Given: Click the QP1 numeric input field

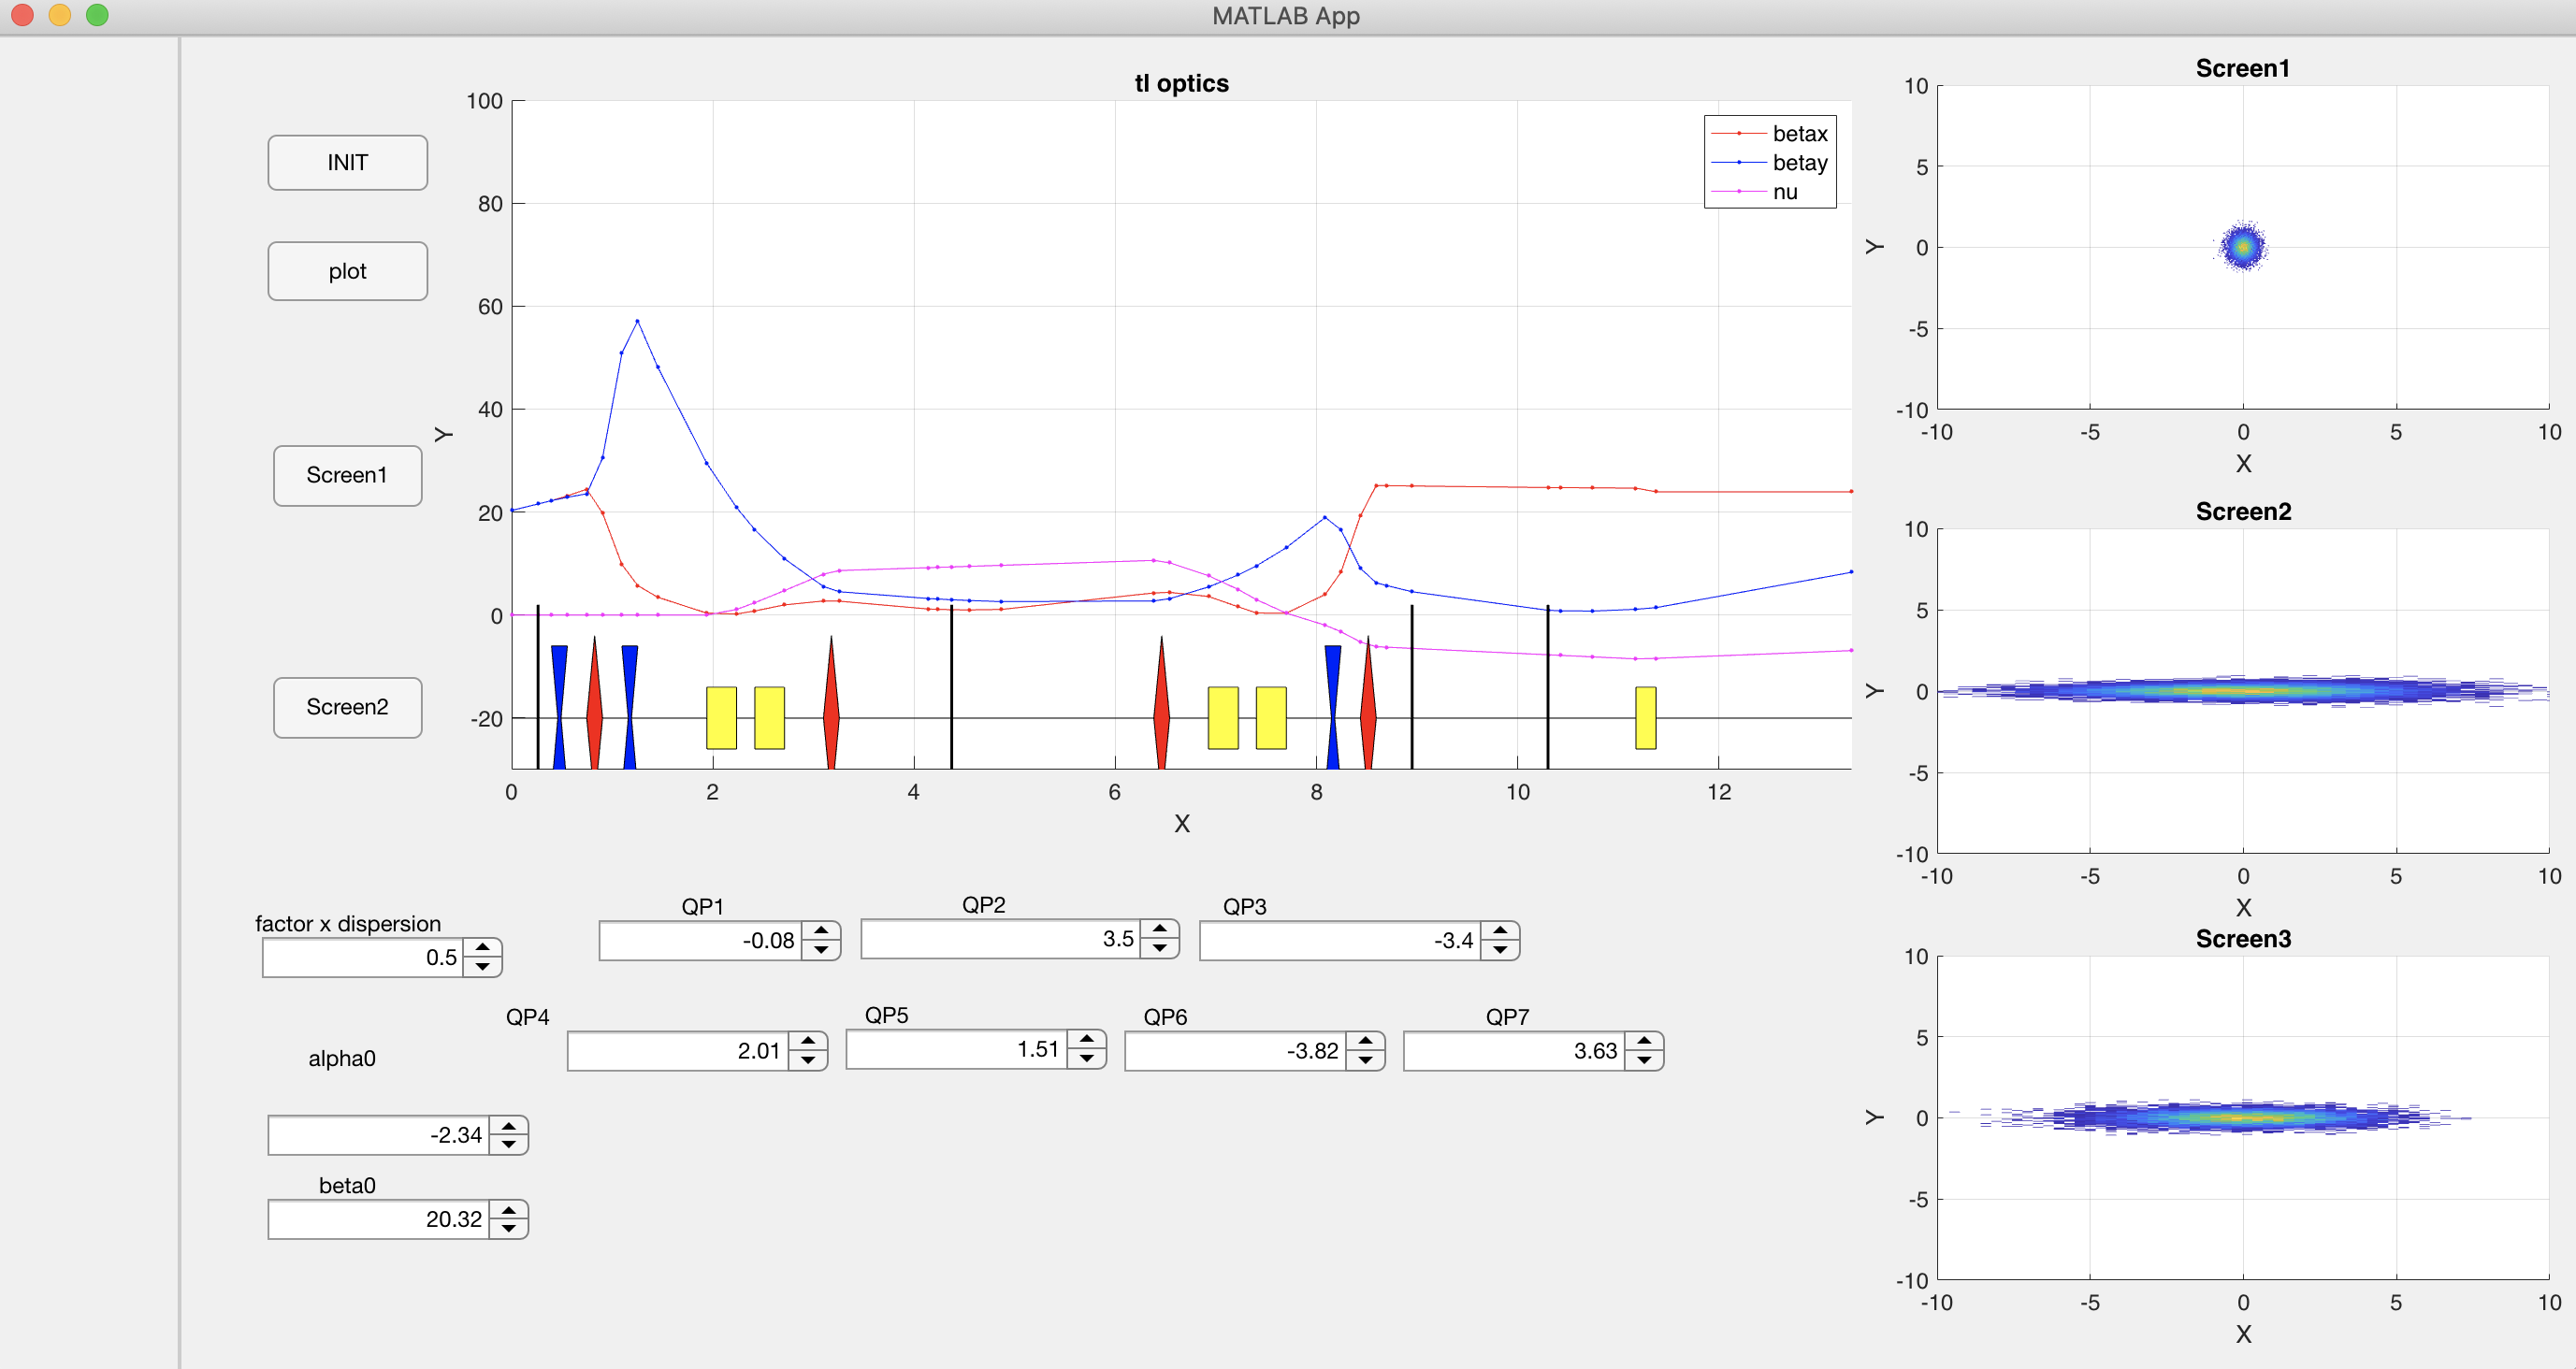Looking at the screenshot, I should (x=700, y=940).
